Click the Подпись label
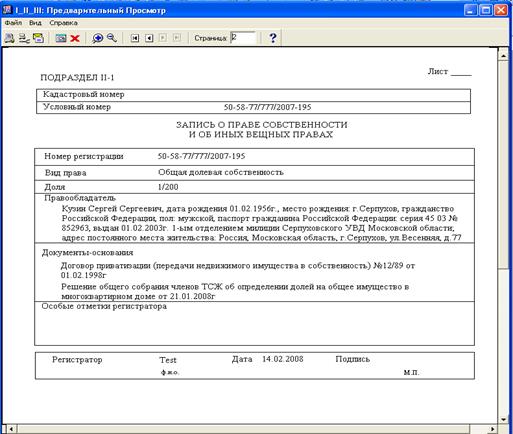The height and width of the screenshot is (434, 513). tap(353, 359)
